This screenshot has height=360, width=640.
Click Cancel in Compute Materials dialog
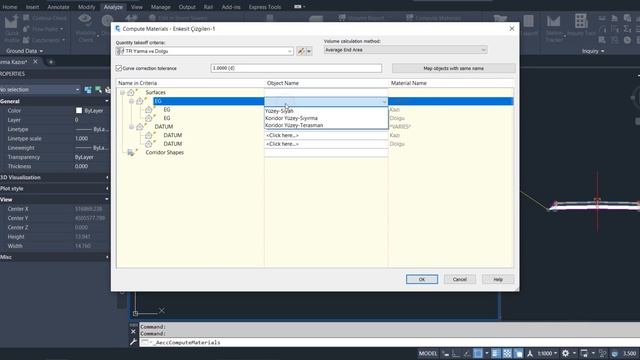pos(460,280)
